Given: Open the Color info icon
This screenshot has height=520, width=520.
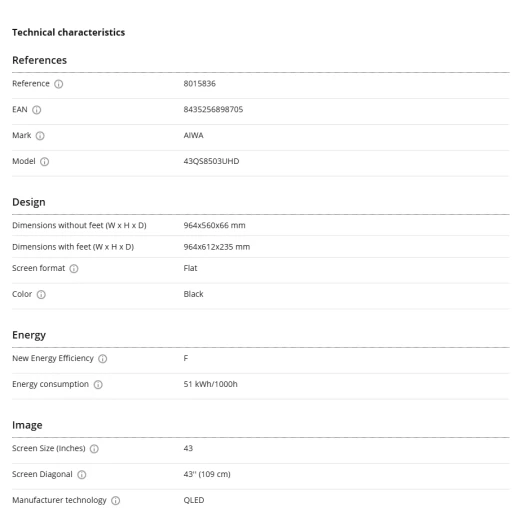Looking at the screenshot, I should [41, 295].
